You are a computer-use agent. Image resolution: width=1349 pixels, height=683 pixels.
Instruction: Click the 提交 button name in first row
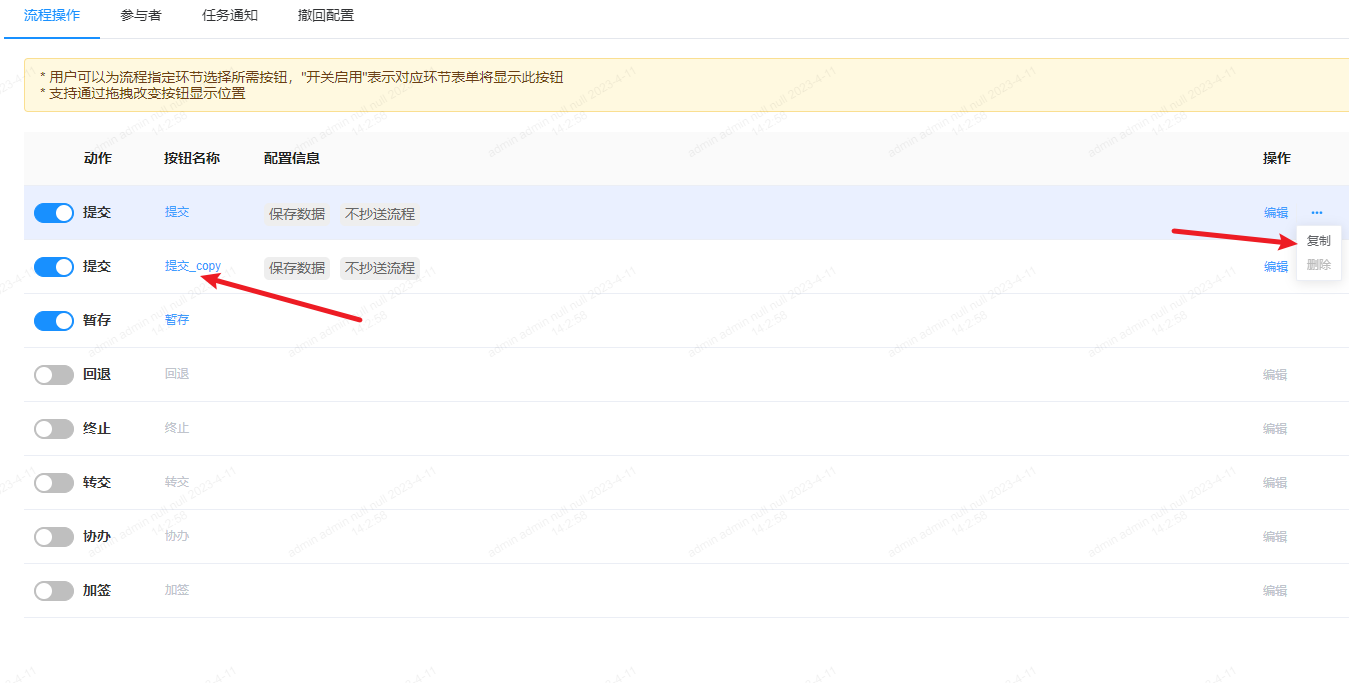coord(177,212)
